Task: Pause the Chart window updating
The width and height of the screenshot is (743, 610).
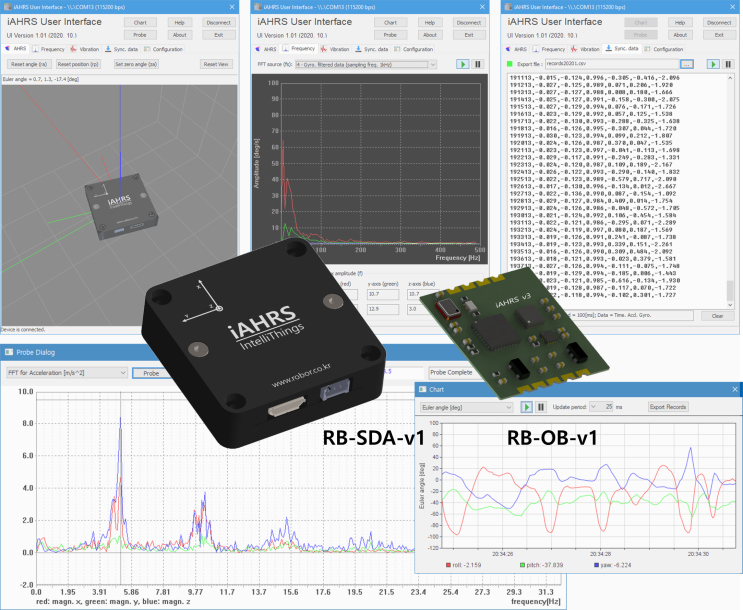Action: [541, 407]
